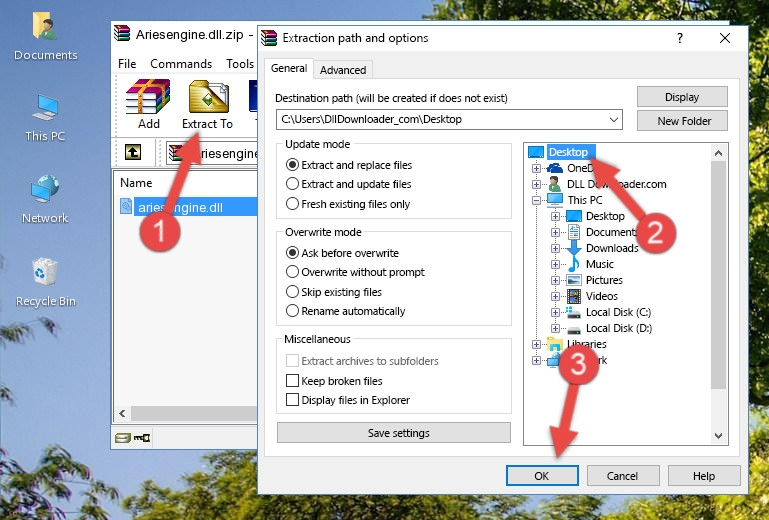Click the folder tree scroll down arrow
Screen dimensions: 769x520
(718, 436)
